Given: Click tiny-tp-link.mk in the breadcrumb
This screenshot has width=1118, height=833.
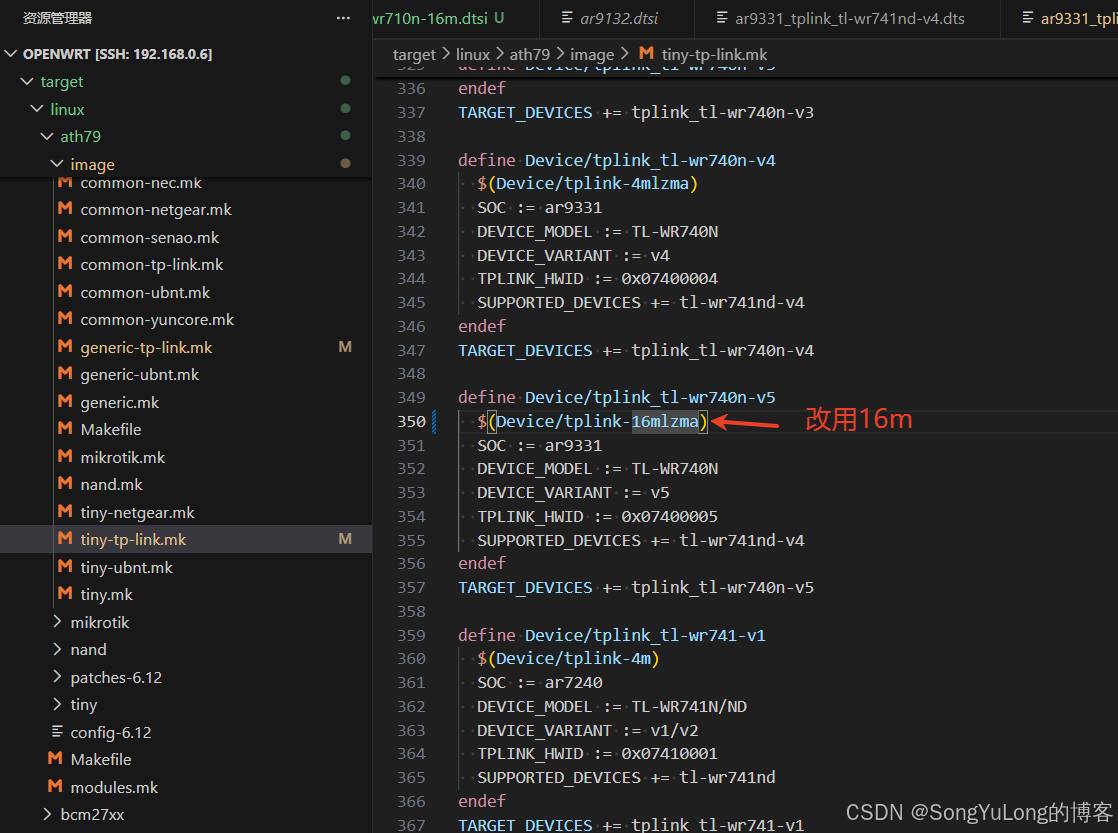Looking at the screenshot, I should click(714, 55).
